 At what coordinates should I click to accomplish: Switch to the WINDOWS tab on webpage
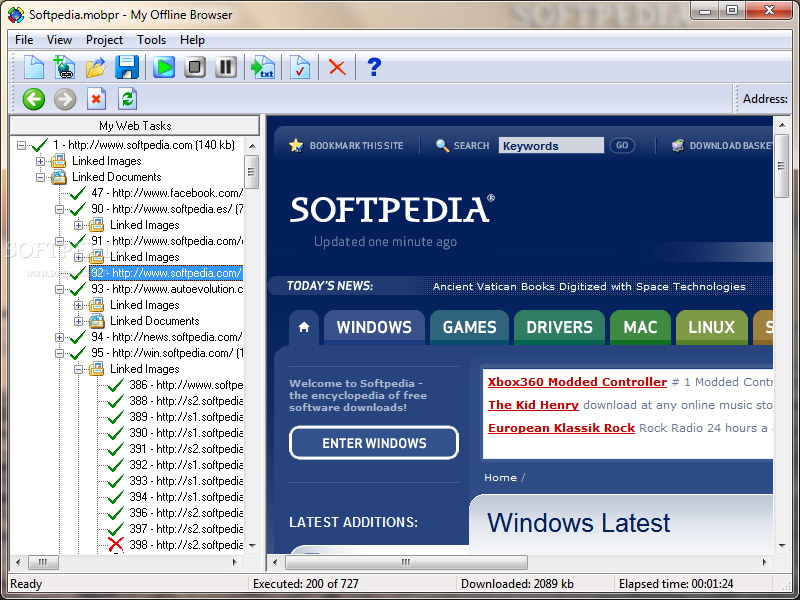click(x=374, y=327)
